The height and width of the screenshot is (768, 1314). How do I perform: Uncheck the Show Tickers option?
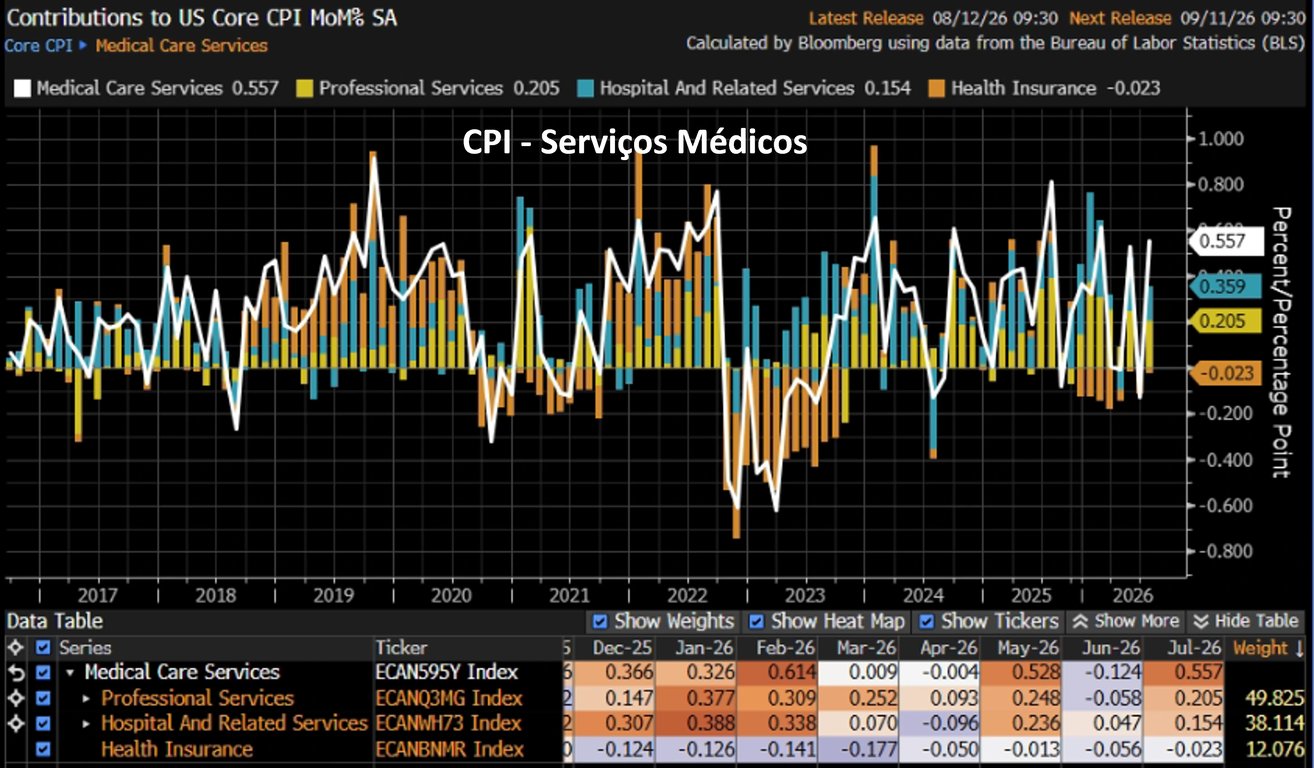pos(926,622)
